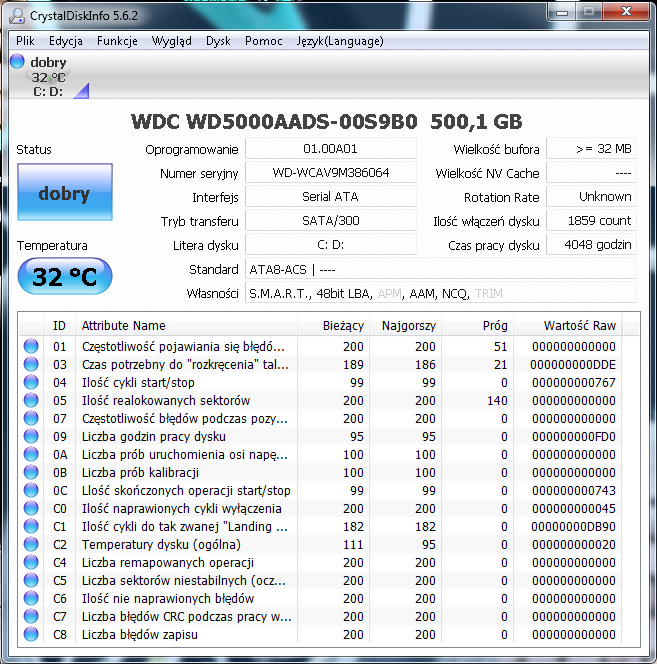Screen dimensions: 657x664
Task: Select row 'Liczba remapowanych operacji'
Action: click(321, 562)
